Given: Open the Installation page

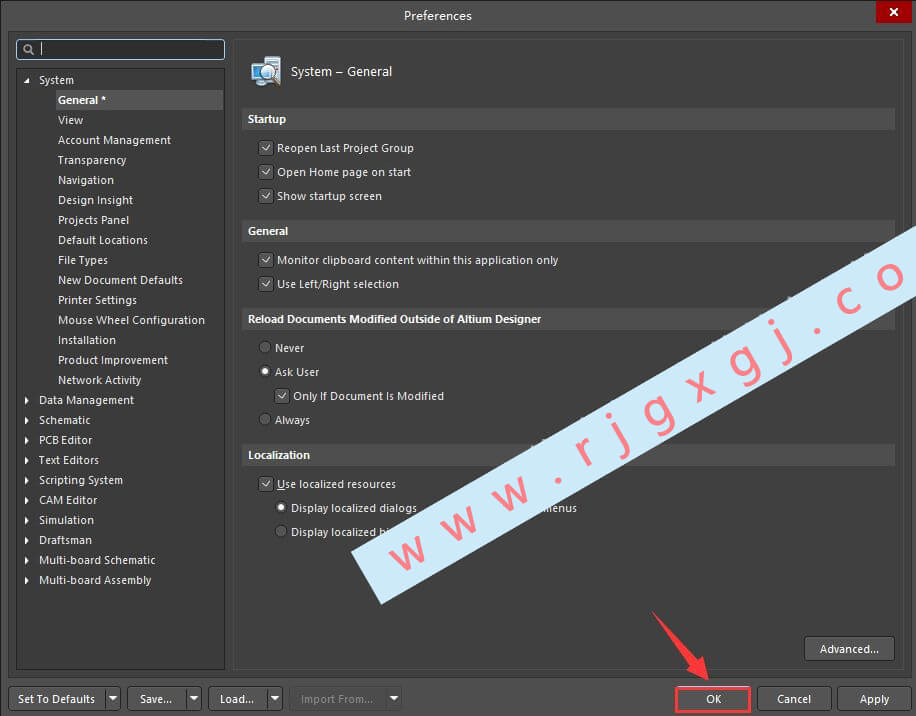Looking at the screenshot, I should 86,340.
